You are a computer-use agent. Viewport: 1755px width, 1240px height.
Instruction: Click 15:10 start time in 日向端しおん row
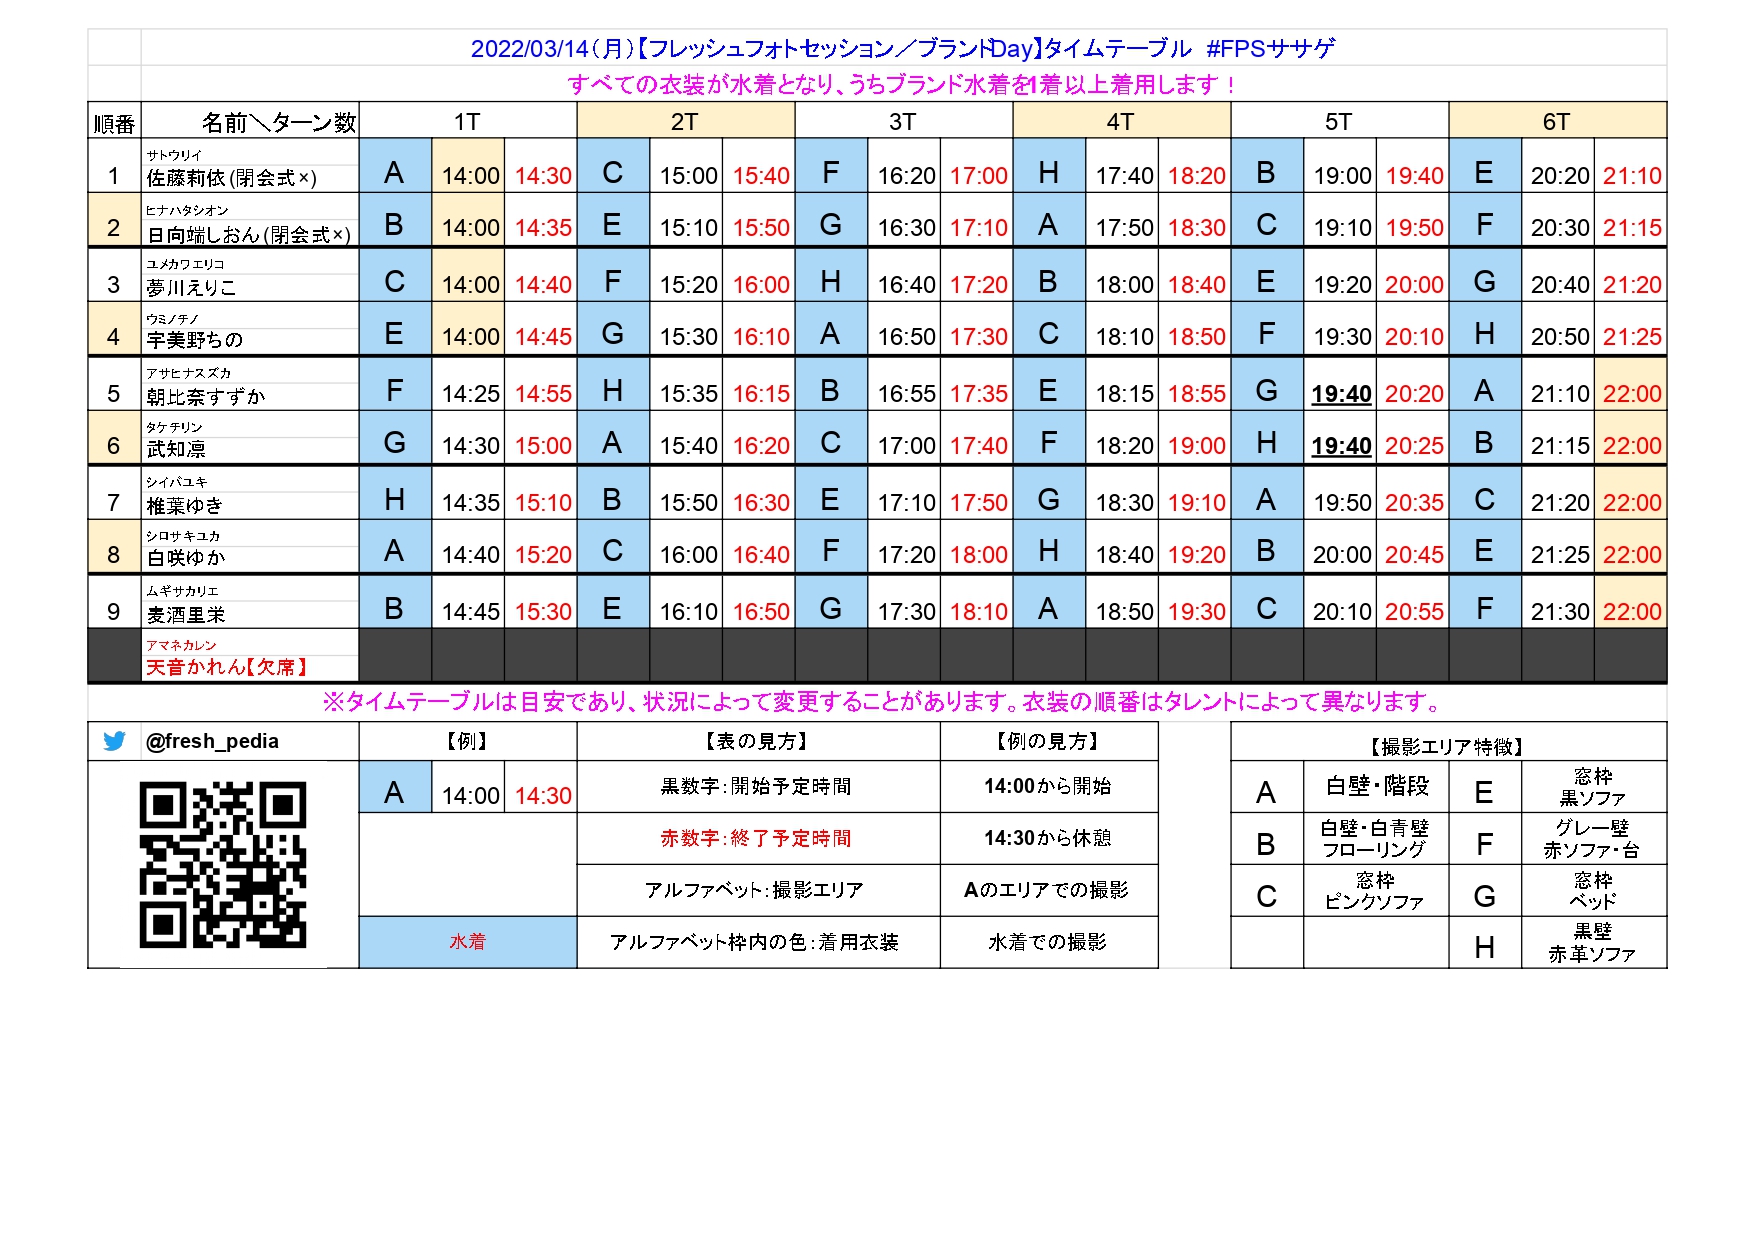[688, 228]
